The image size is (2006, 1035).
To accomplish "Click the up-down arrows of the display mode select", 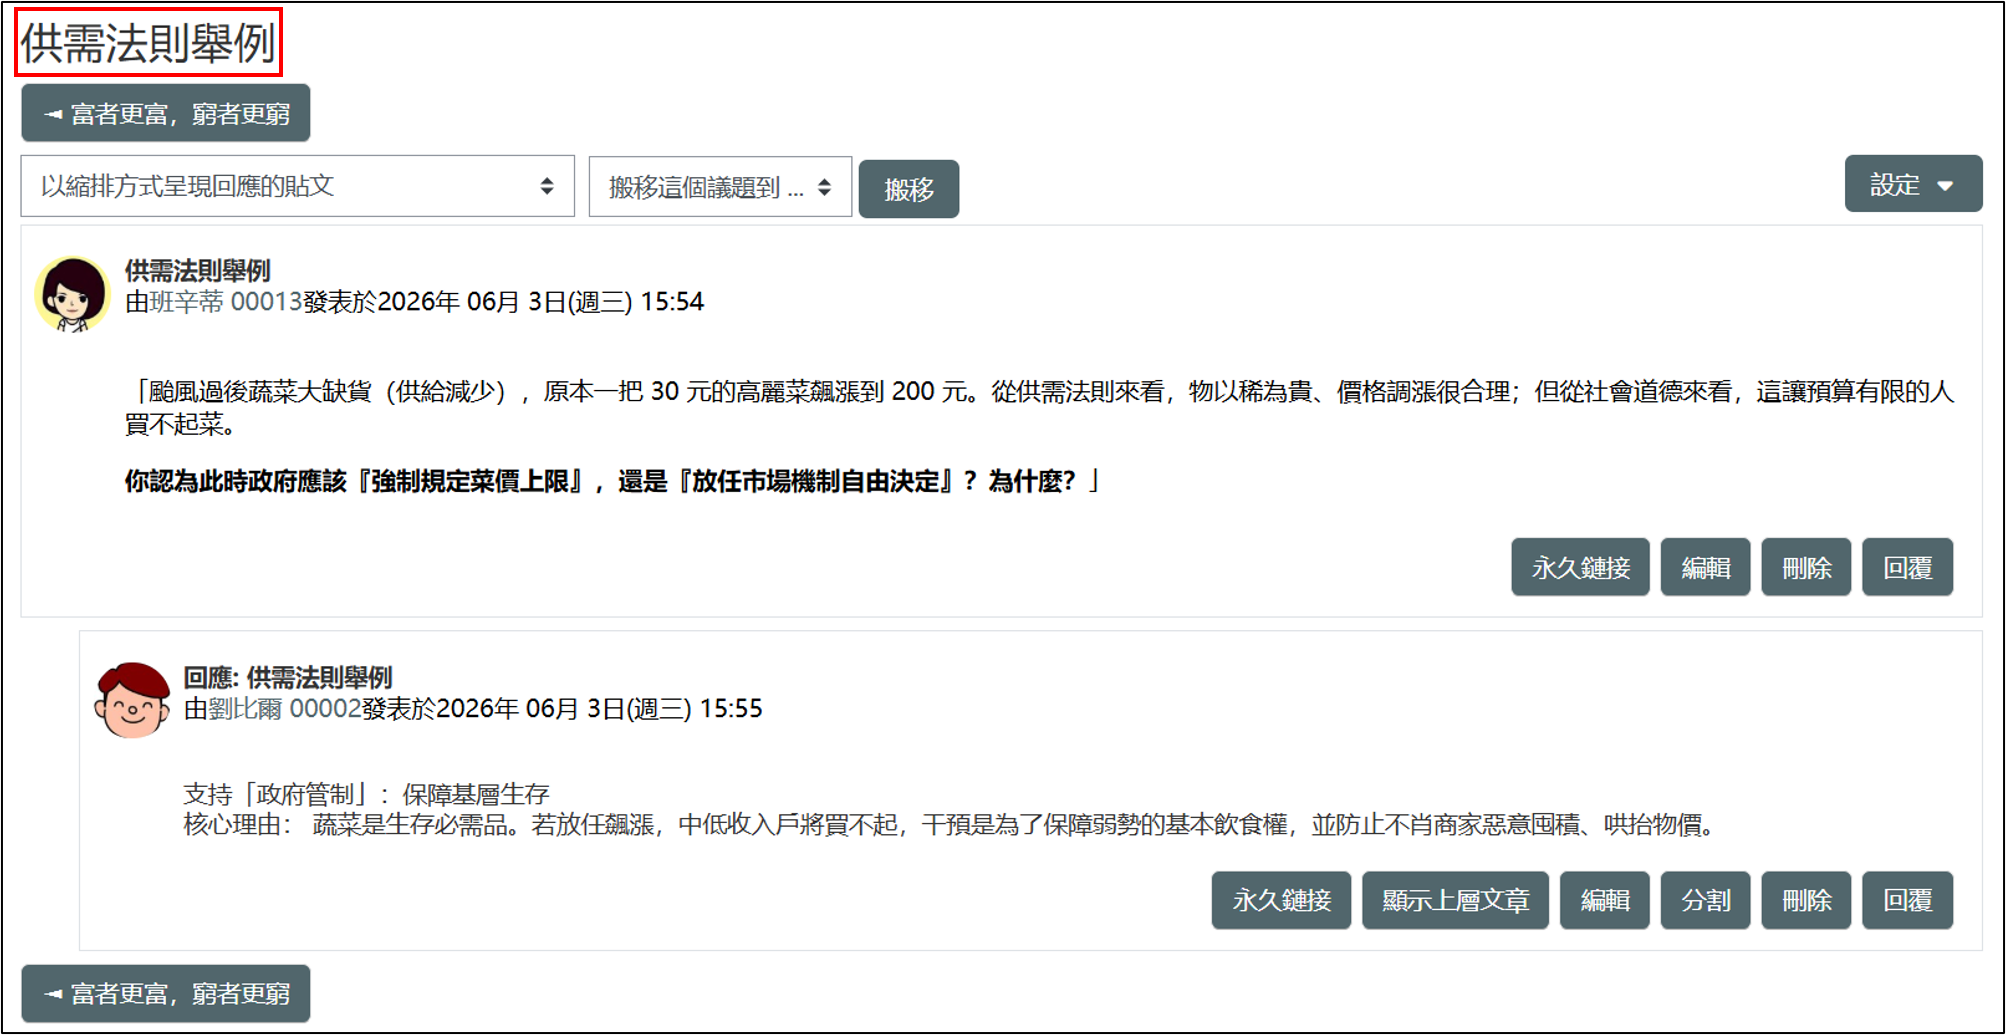I will [547, 186].
